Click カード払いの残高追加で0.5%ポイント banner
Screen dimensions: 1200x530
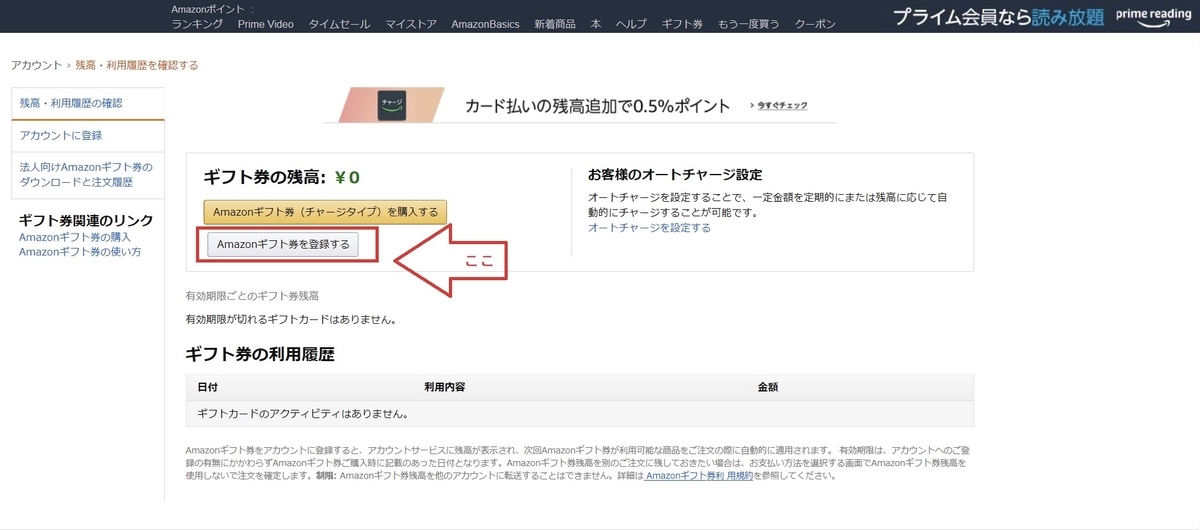[x=598, y=106]
